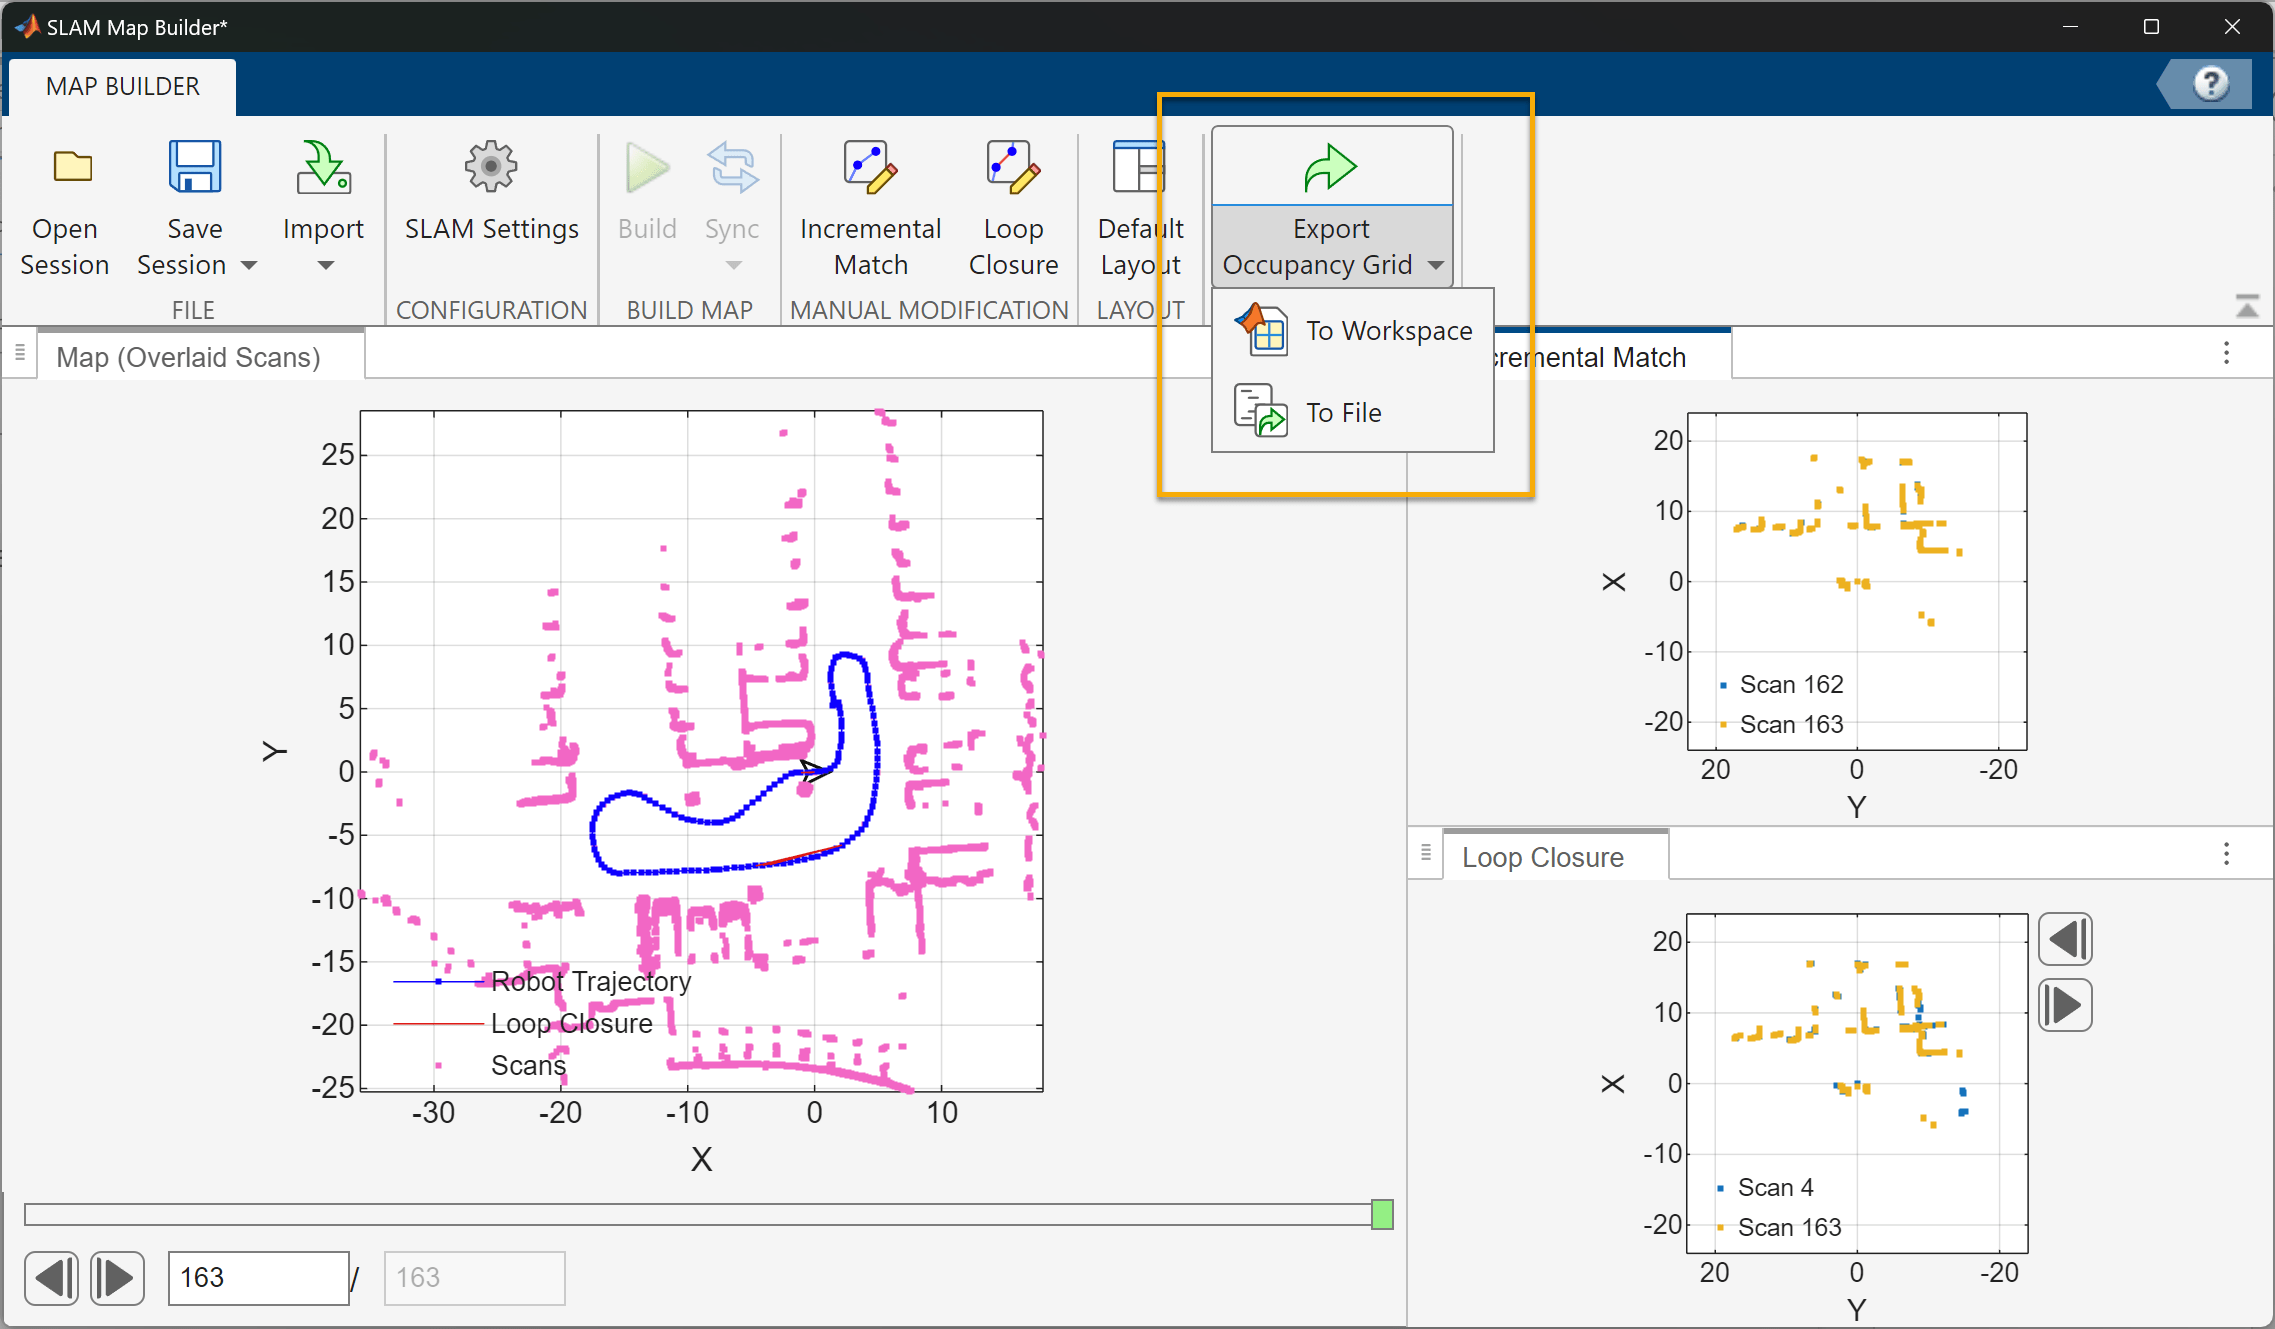Restore the Default Layout
Viewport: 2275px width, 1329px height.
point(1139,167)
